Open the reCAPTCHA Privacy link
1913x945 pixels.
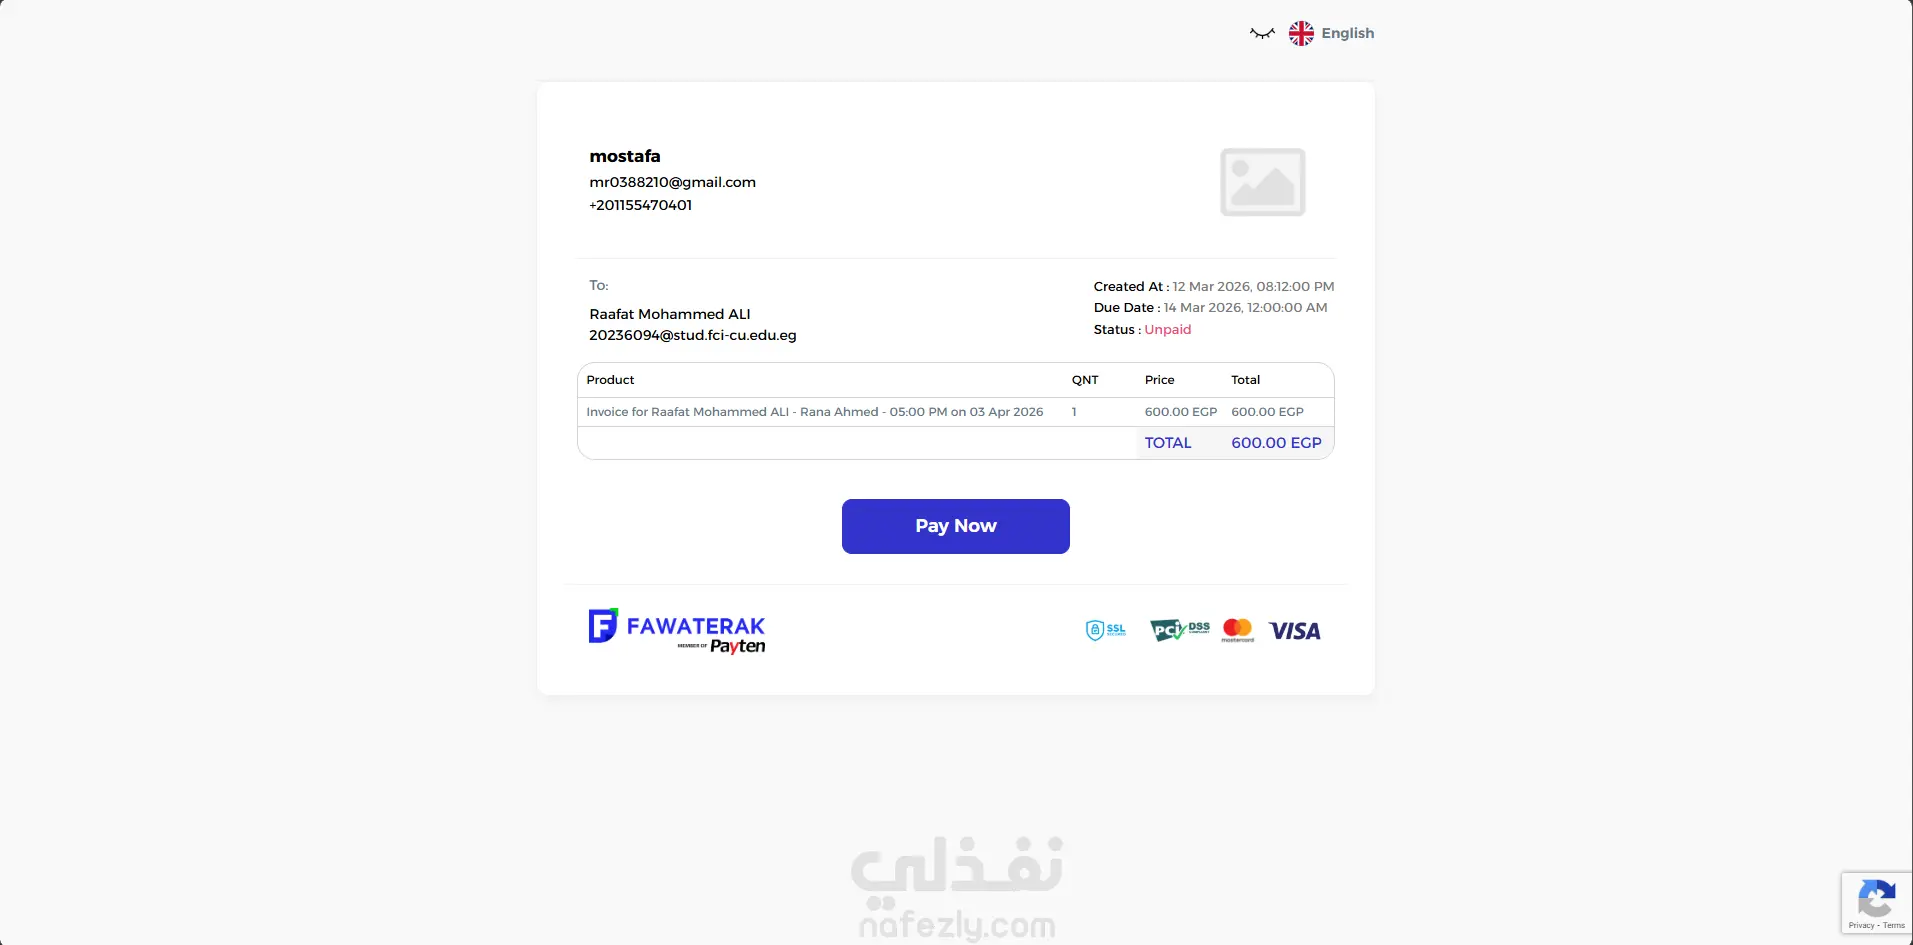pos(1861,926)
